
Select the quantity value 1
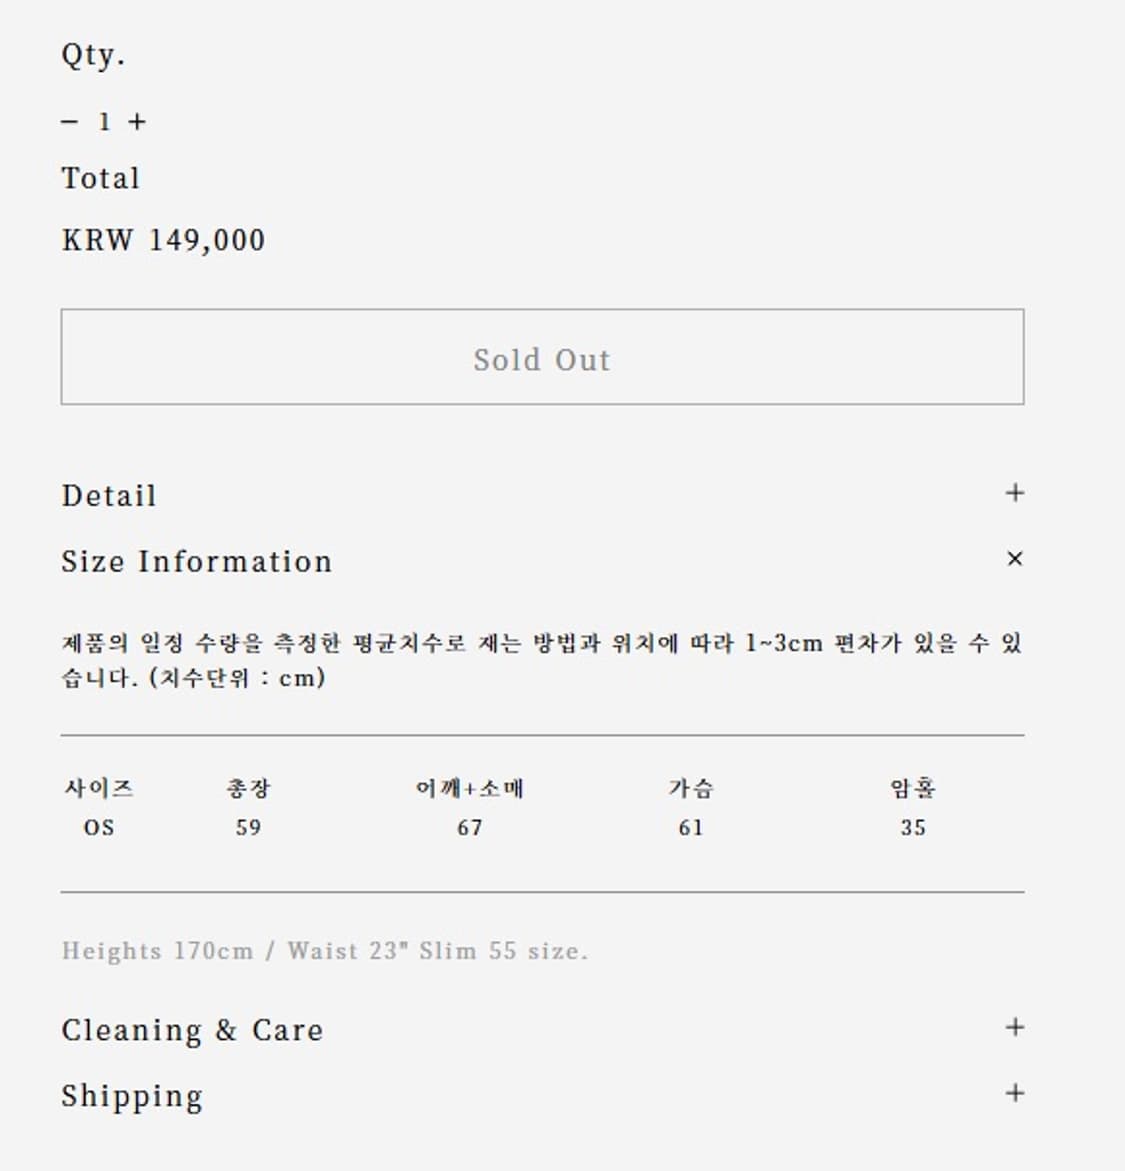point(101,120)
